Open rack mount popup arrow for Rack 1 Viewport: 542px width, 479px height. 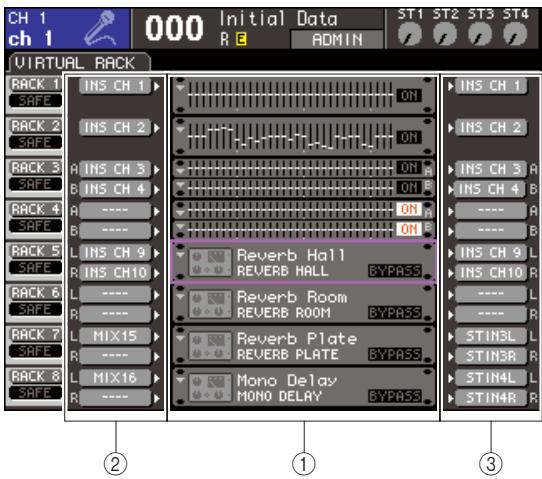click(180, 88)
